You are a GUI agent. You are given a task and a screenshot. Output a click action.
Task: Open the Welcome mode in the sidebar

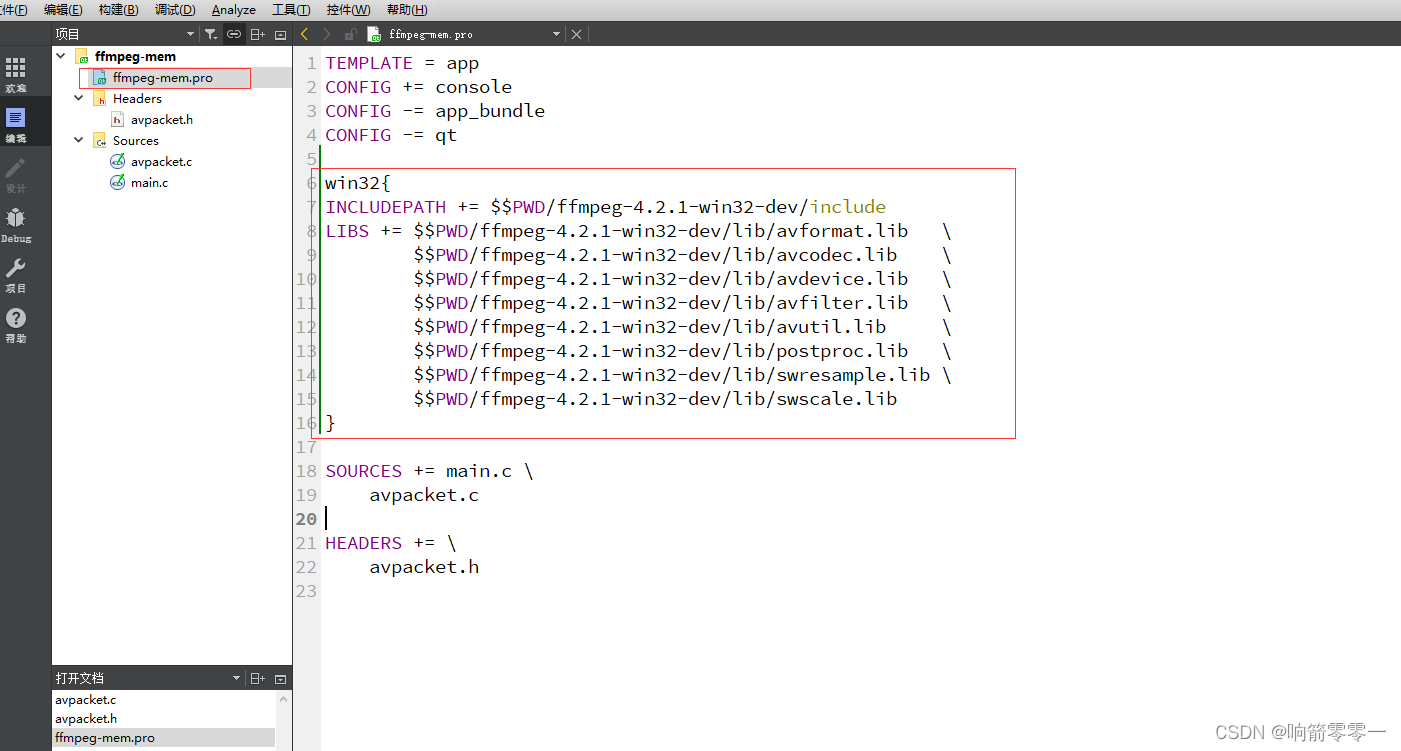[x=15, y=75]
